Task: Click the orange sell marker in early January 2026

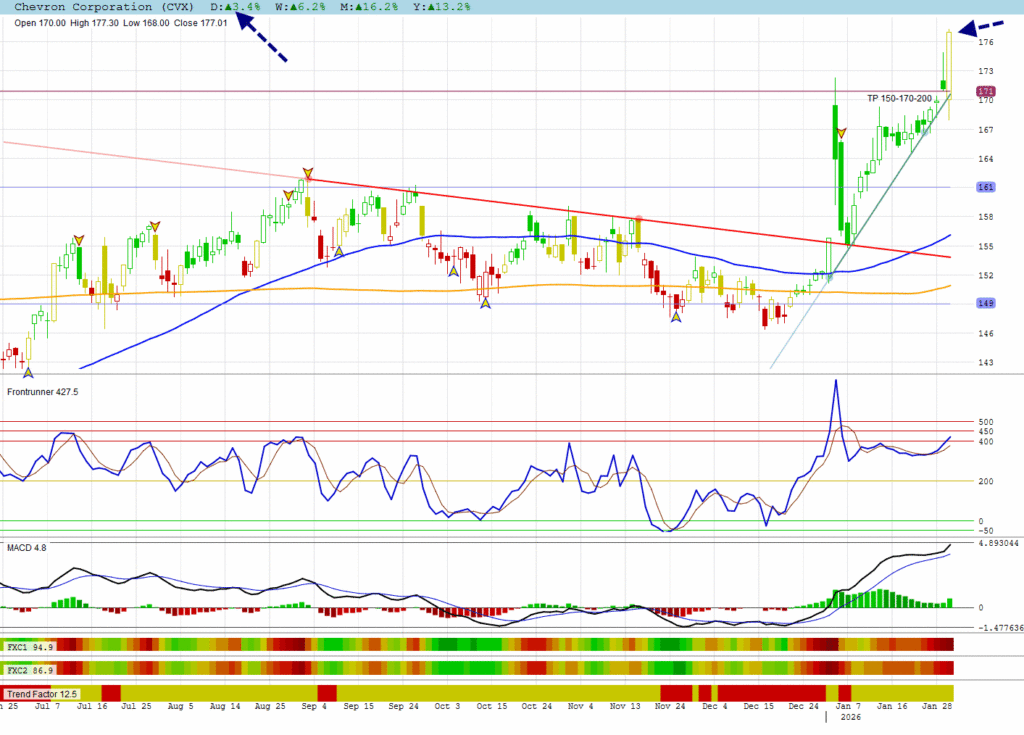Action: (x=842, y=133)
